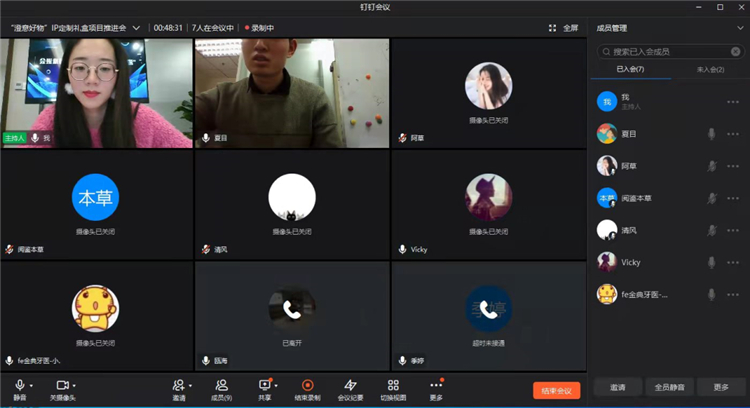Click the 共享 screen share icon
The height and width of the screenshot is (408, 750).
pyautogui.click(x=265, y=386)
